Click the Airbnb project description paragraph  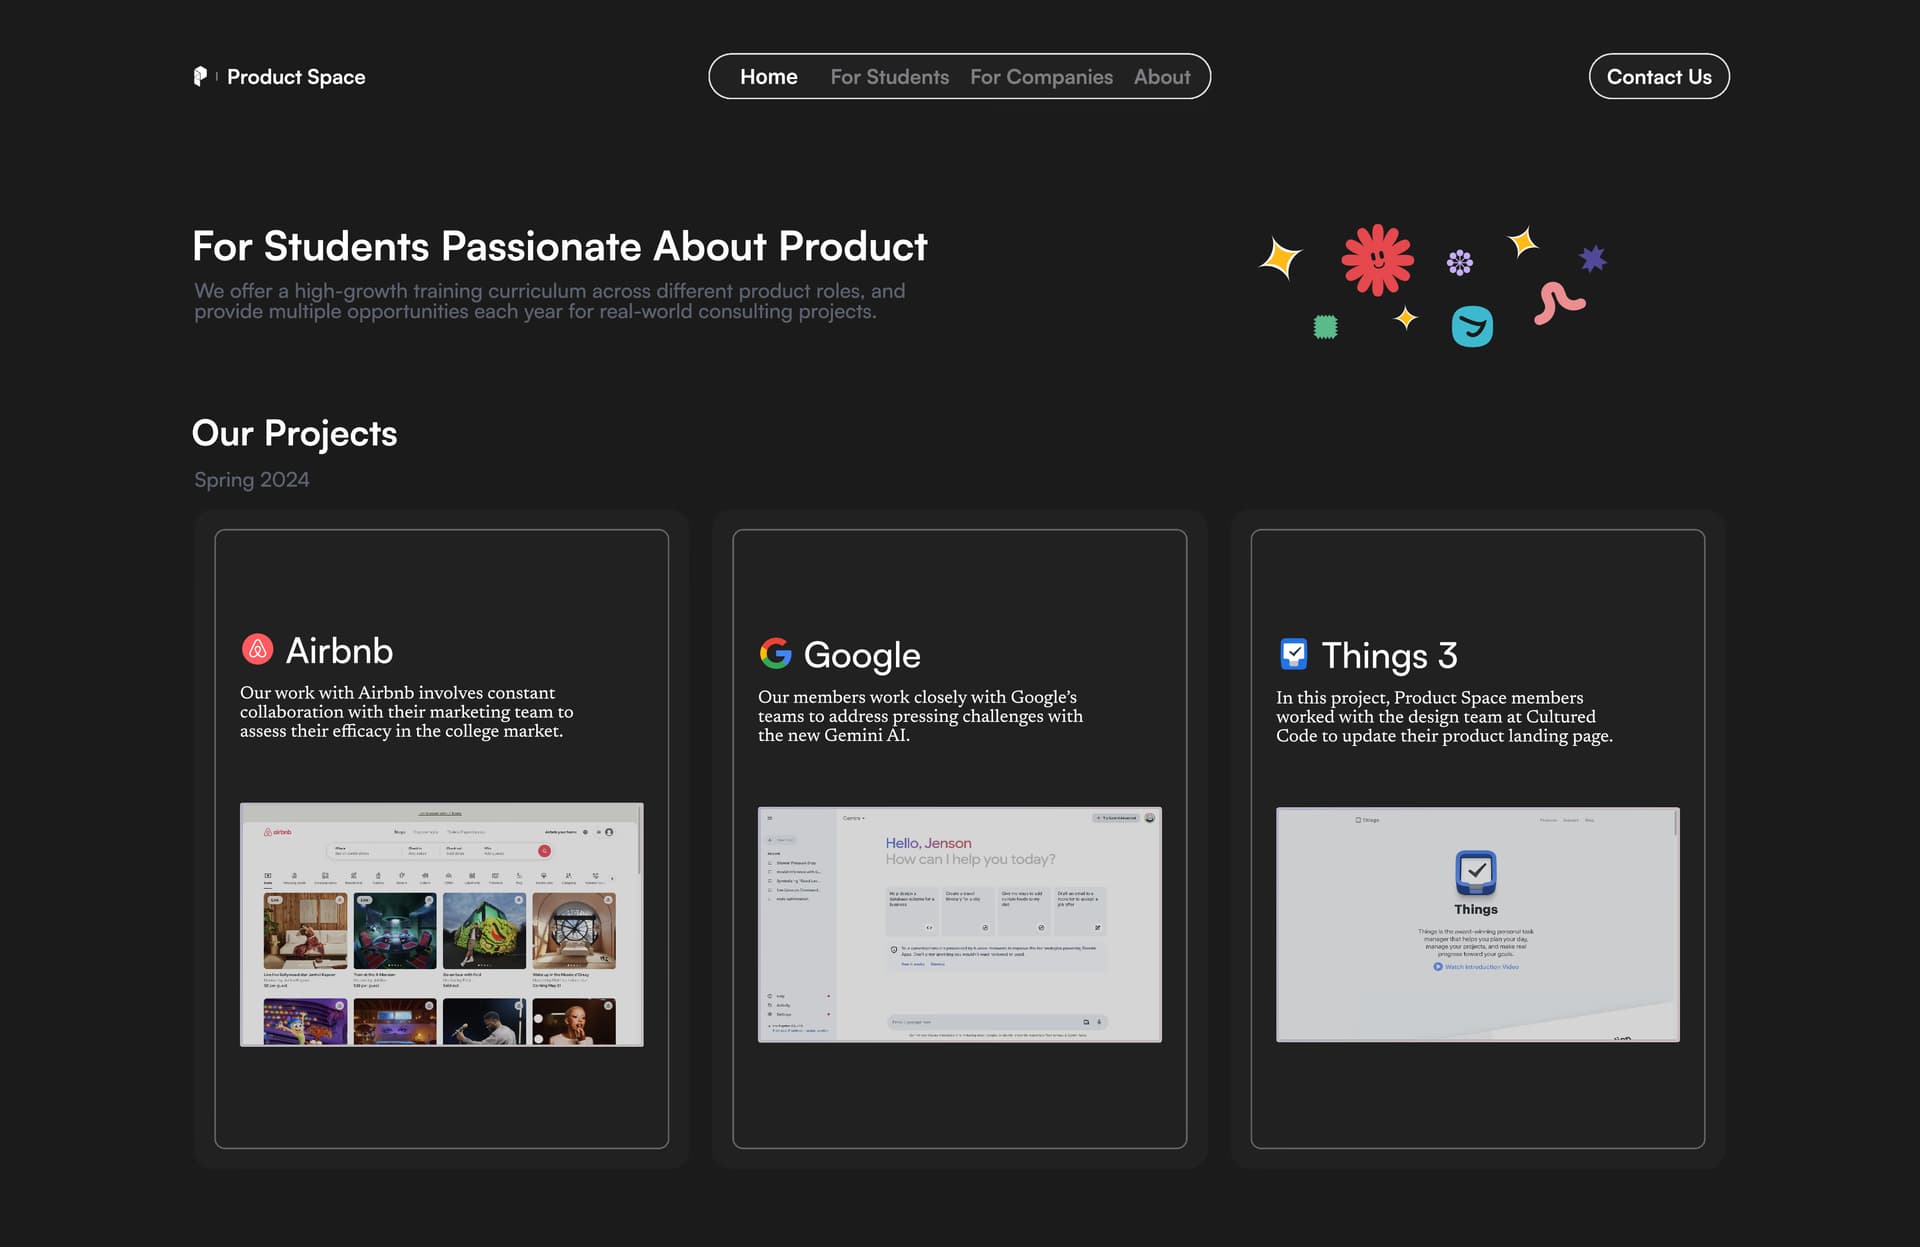(x=407, y=711)
